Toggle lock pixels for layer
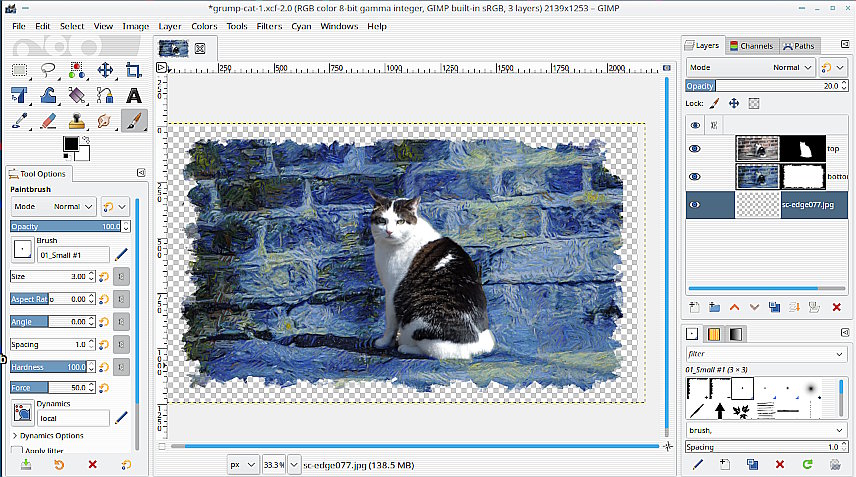This screenshot has width=856, height=477. (715, 103)
